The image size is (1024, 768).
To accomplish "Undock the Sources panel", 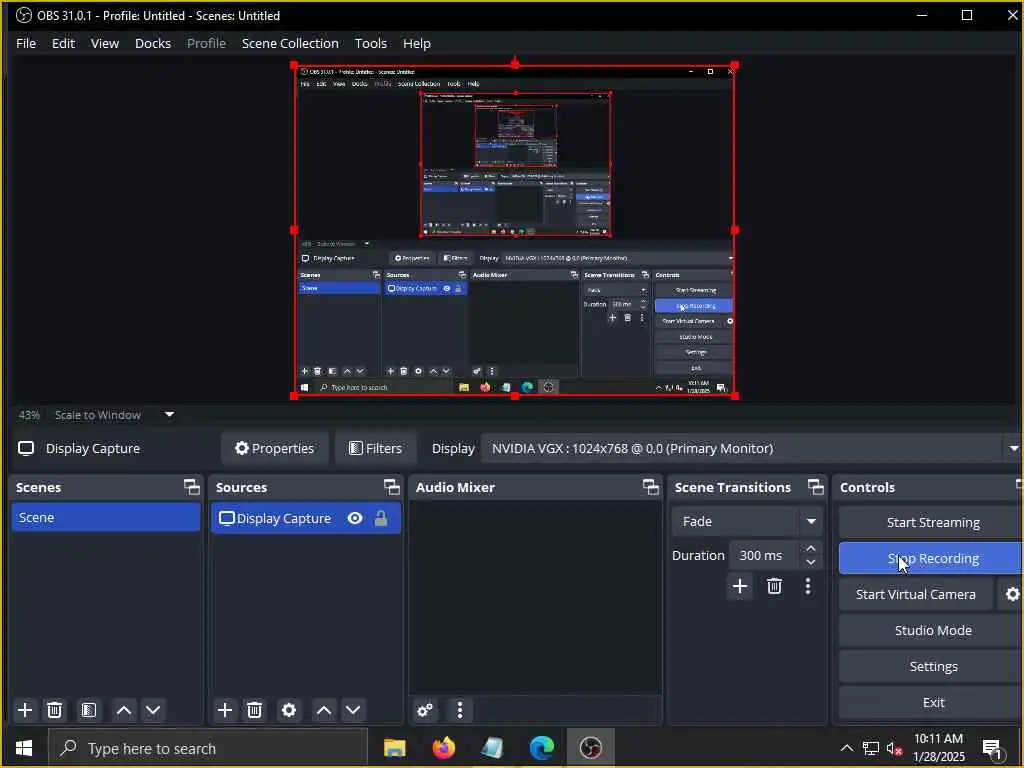I will pos(391,487).
